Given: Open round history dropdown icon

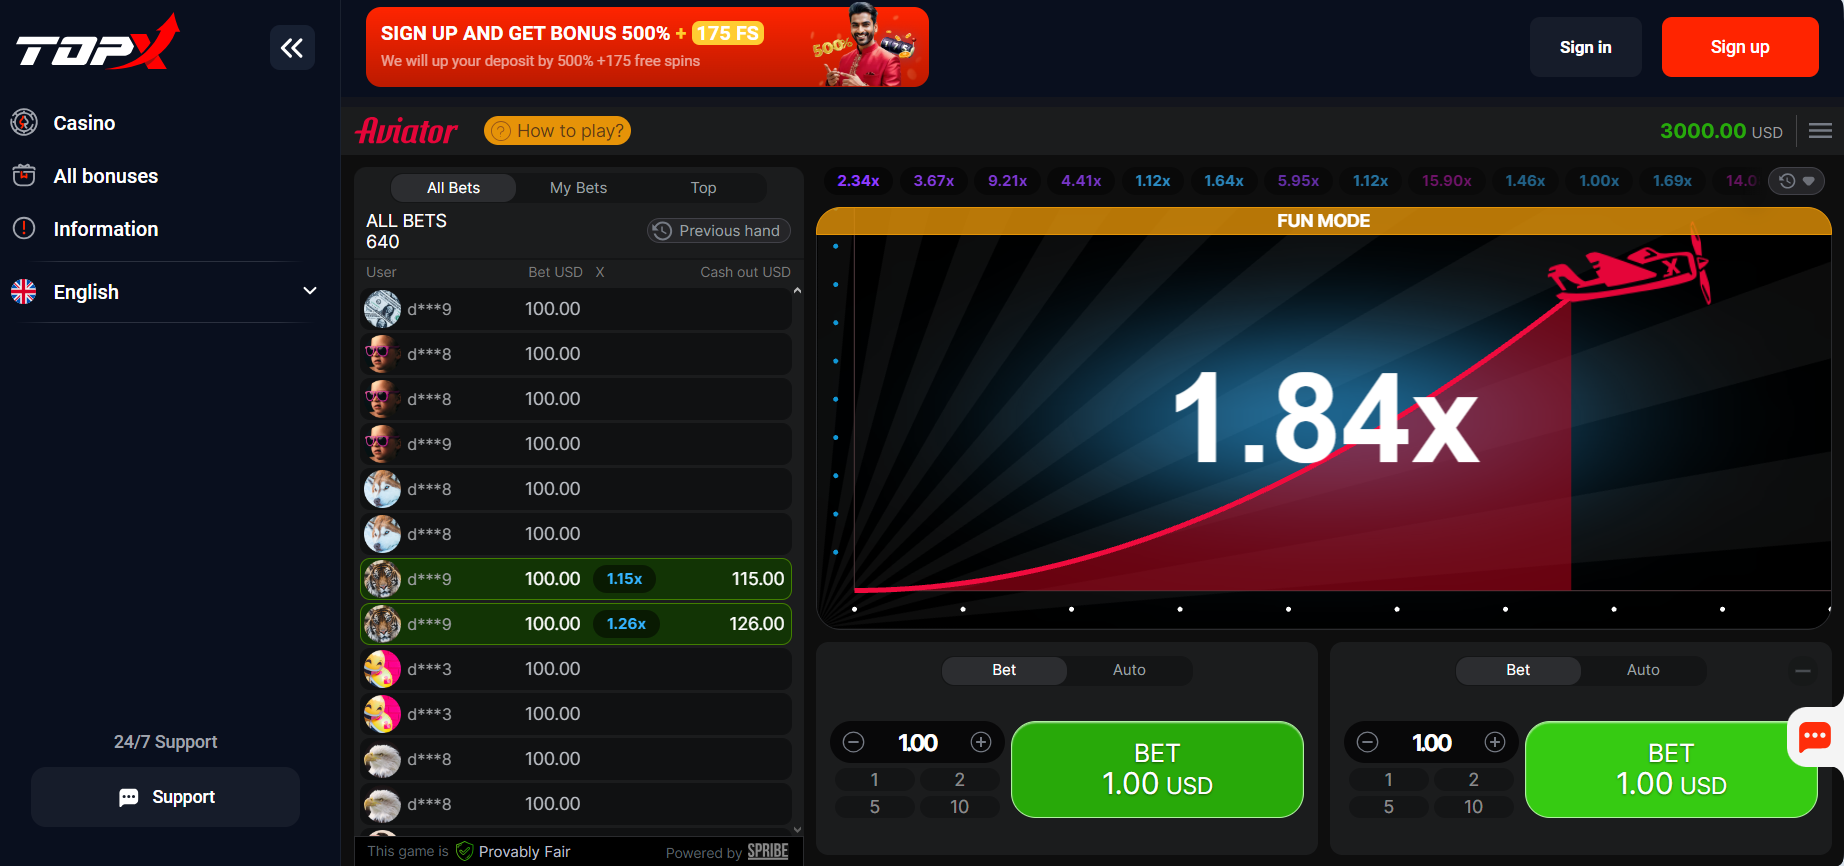Looking at the screenshot, I should coord(1796,181).
